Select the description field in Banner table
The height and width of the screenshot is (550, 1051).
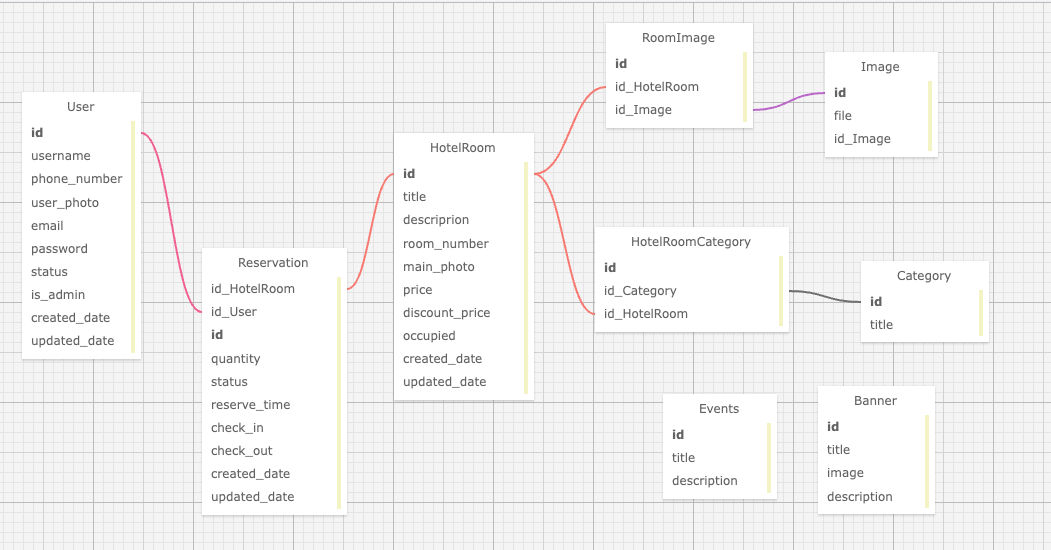(x=859, y=496)
